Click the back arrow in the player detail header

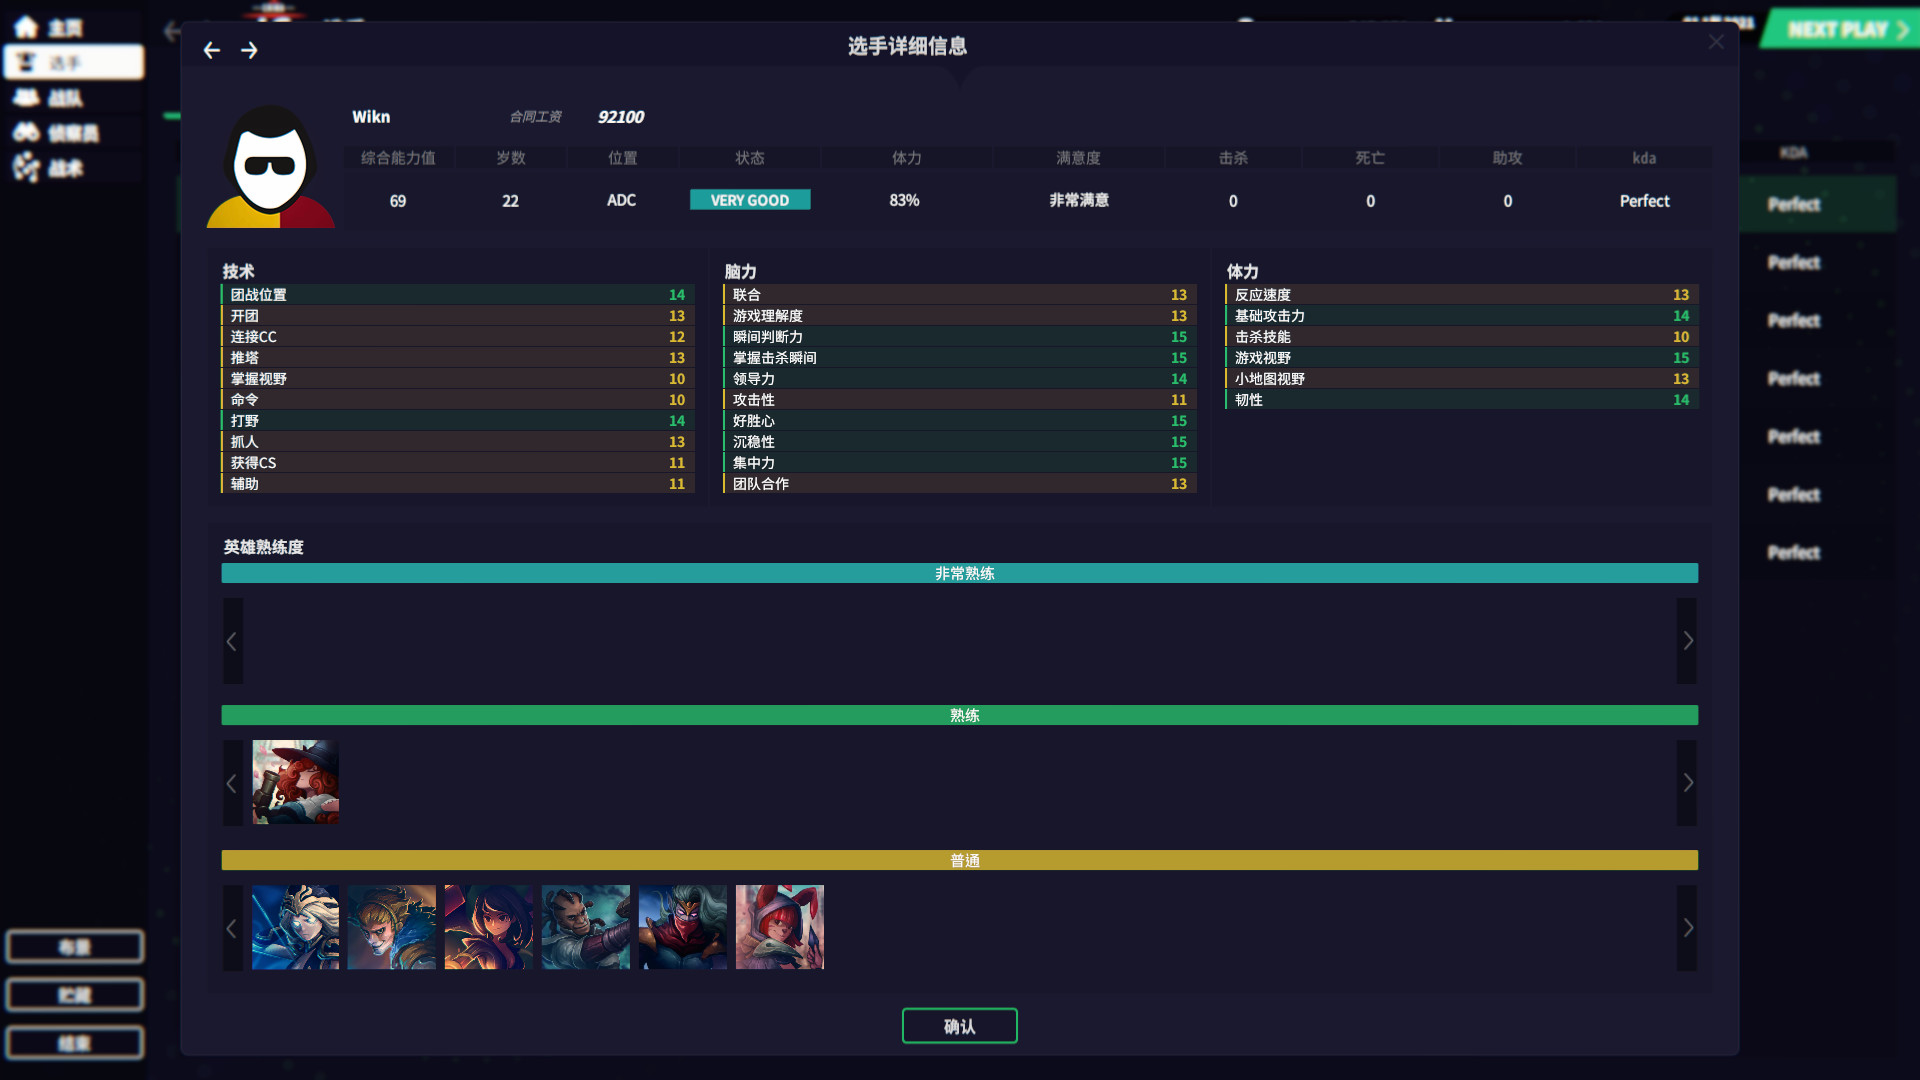[212, 49]
